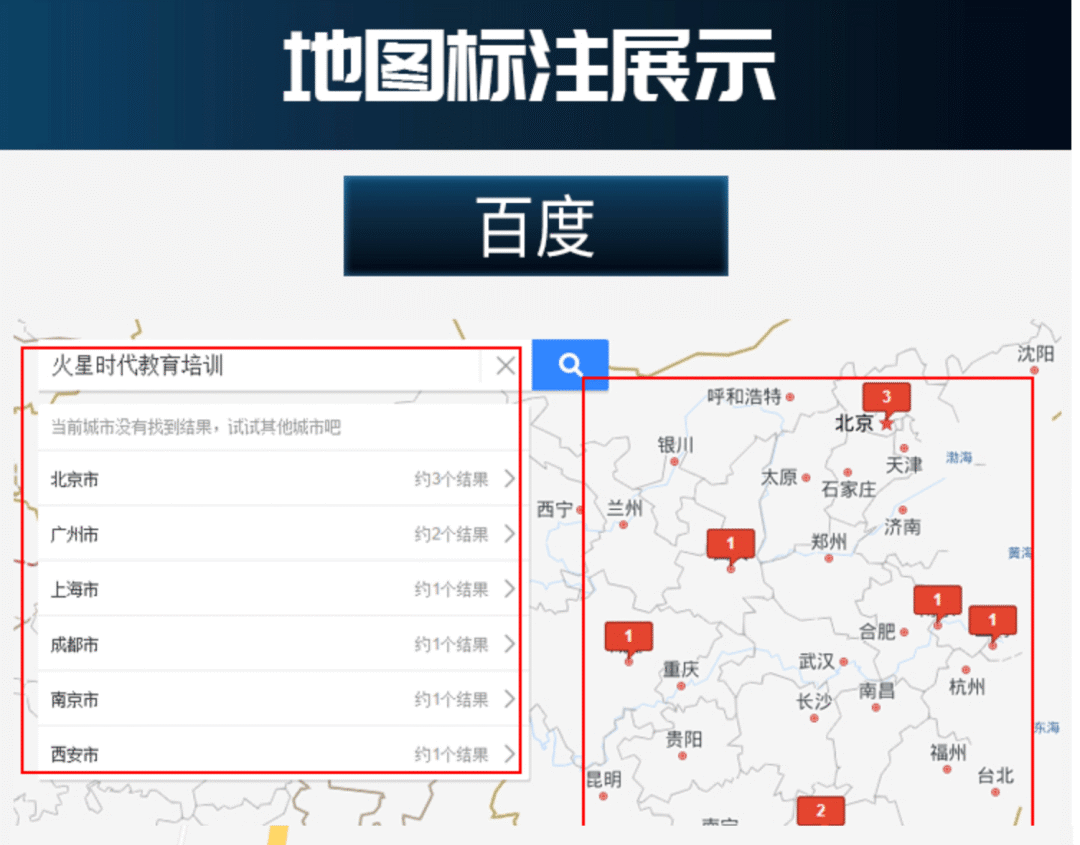Click the 天津 city label on map
The width and height of the screenshot is (1080, 845).
[x=904, y=466]
